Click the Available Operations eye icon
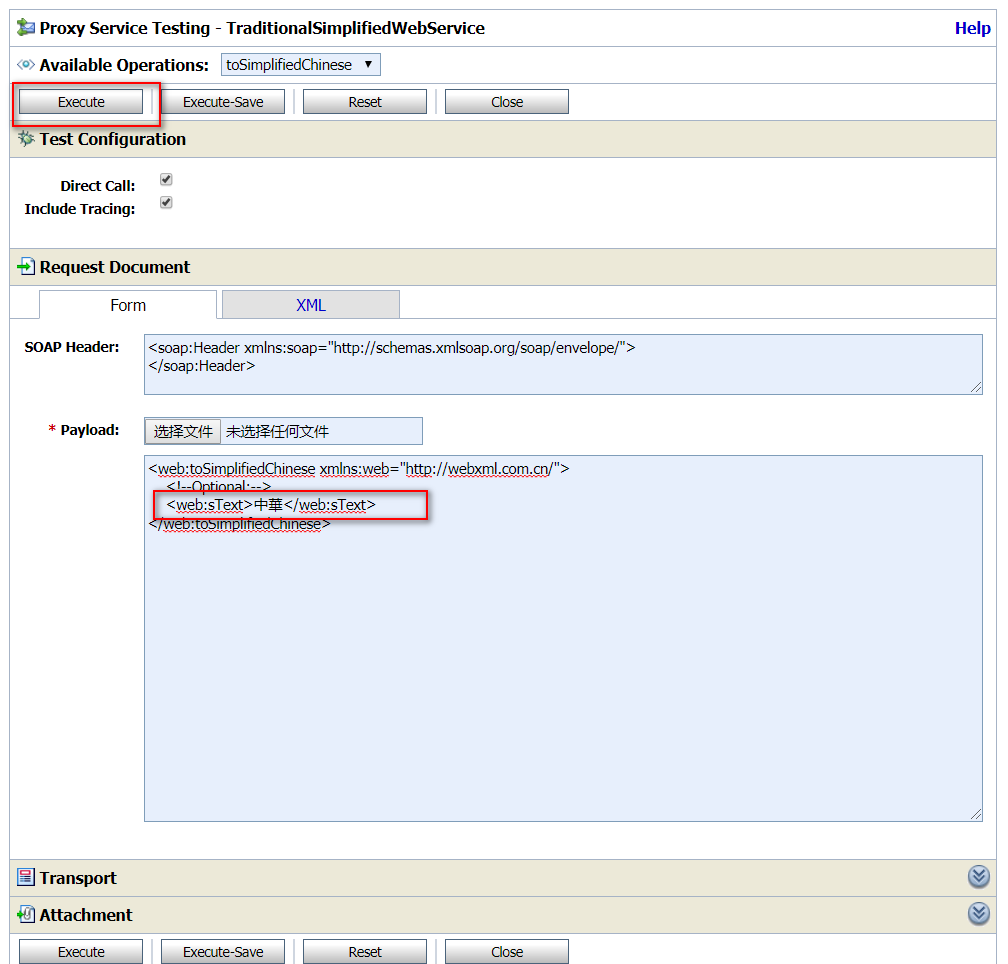This screenshot has height=964, width=1008. coord(26,64)
